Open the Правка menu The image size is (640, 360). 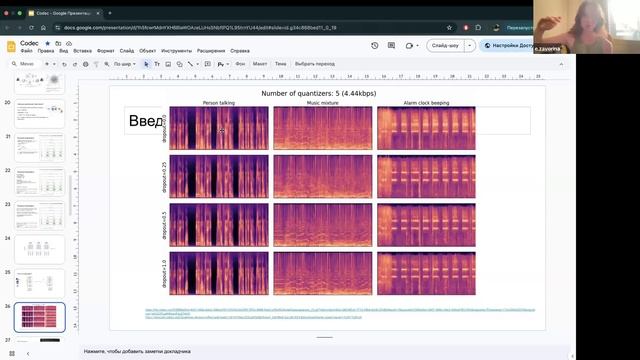(46, 51)
